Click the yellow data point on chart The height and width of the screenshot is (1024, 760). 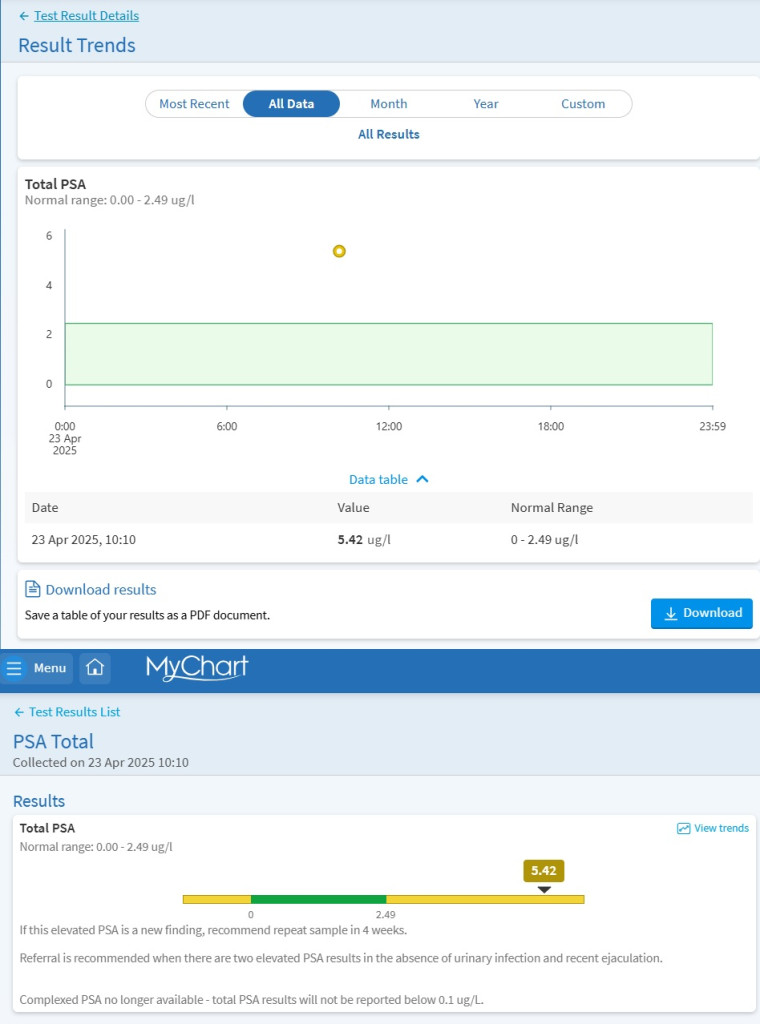pyautogui.click(x=339, y=251)
